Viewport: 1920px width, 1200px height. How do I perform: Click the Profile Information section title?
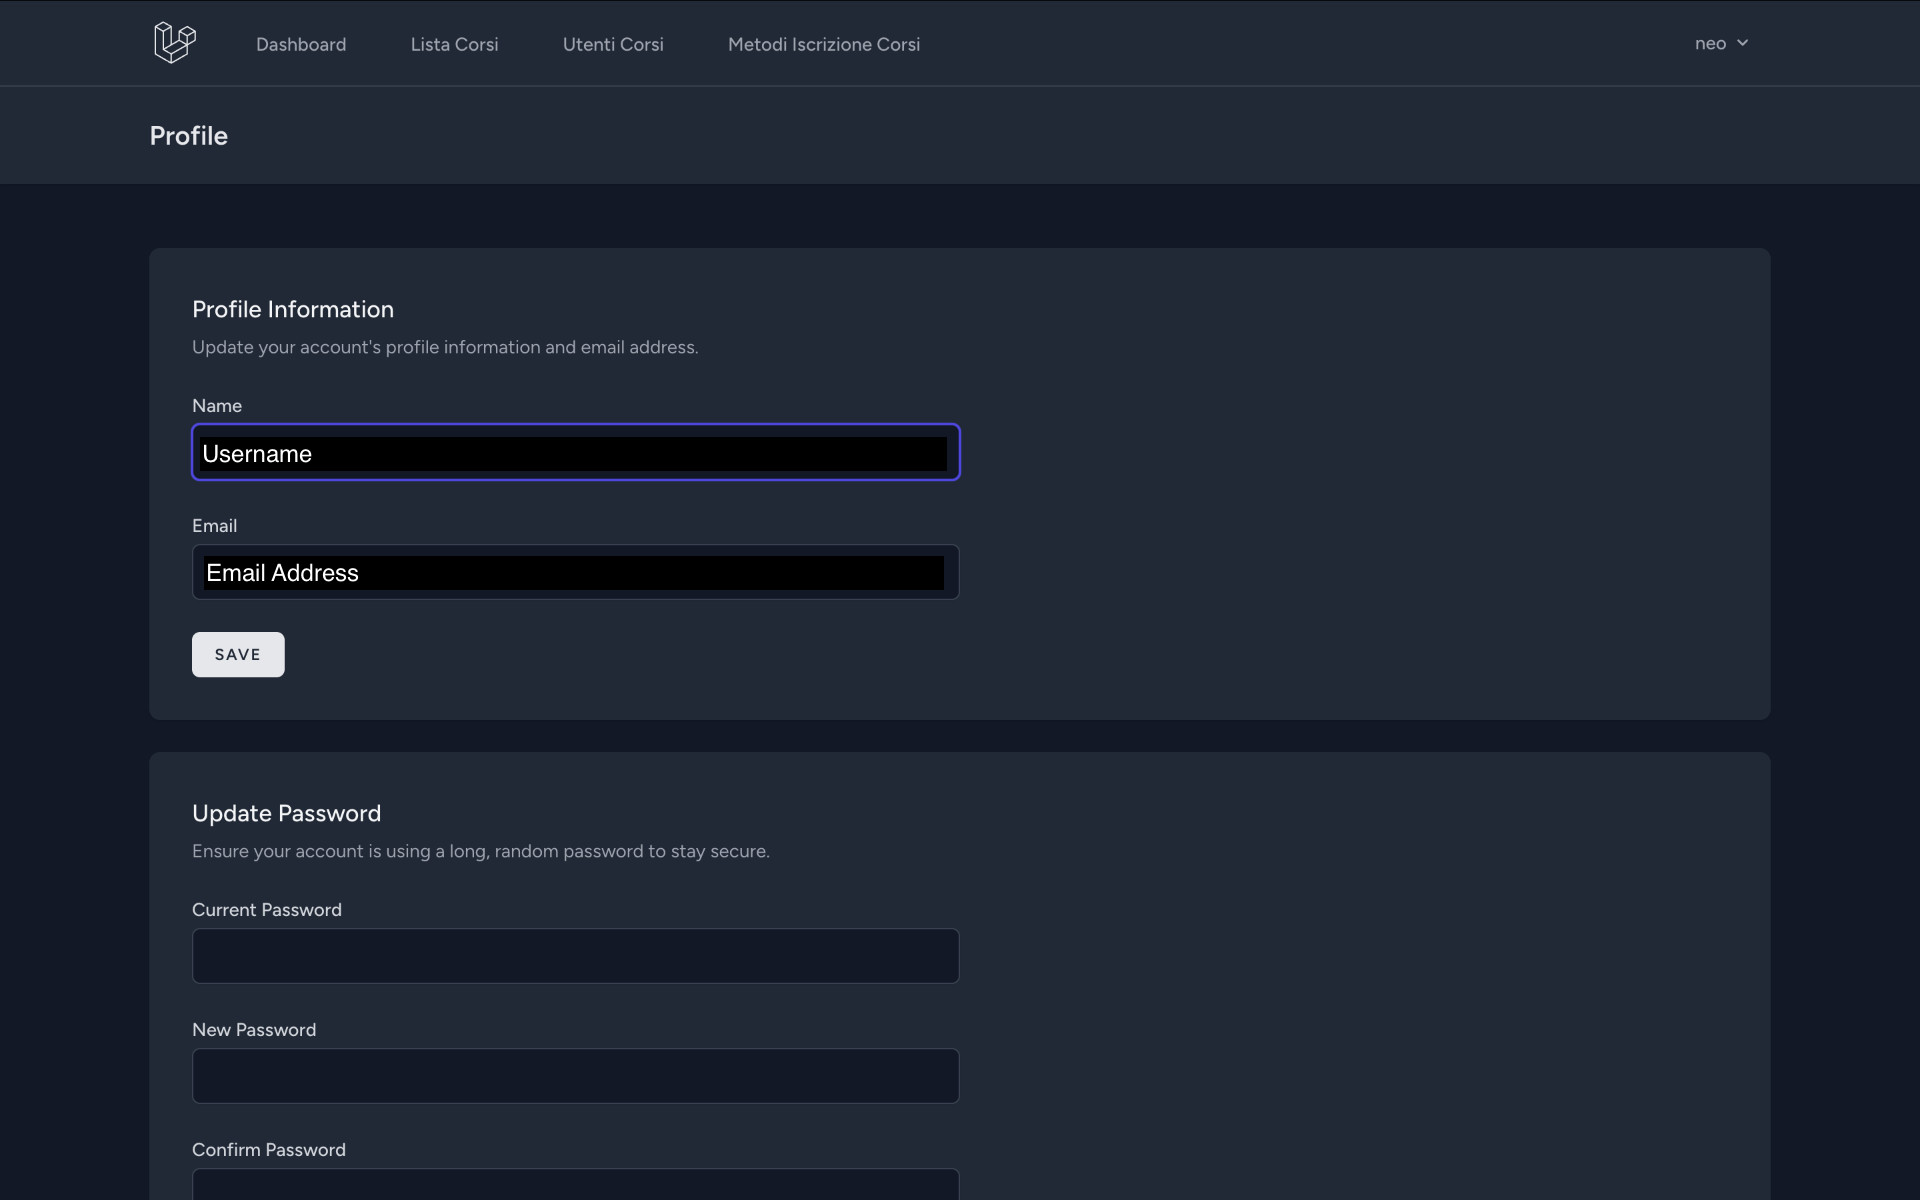[293, 309]
